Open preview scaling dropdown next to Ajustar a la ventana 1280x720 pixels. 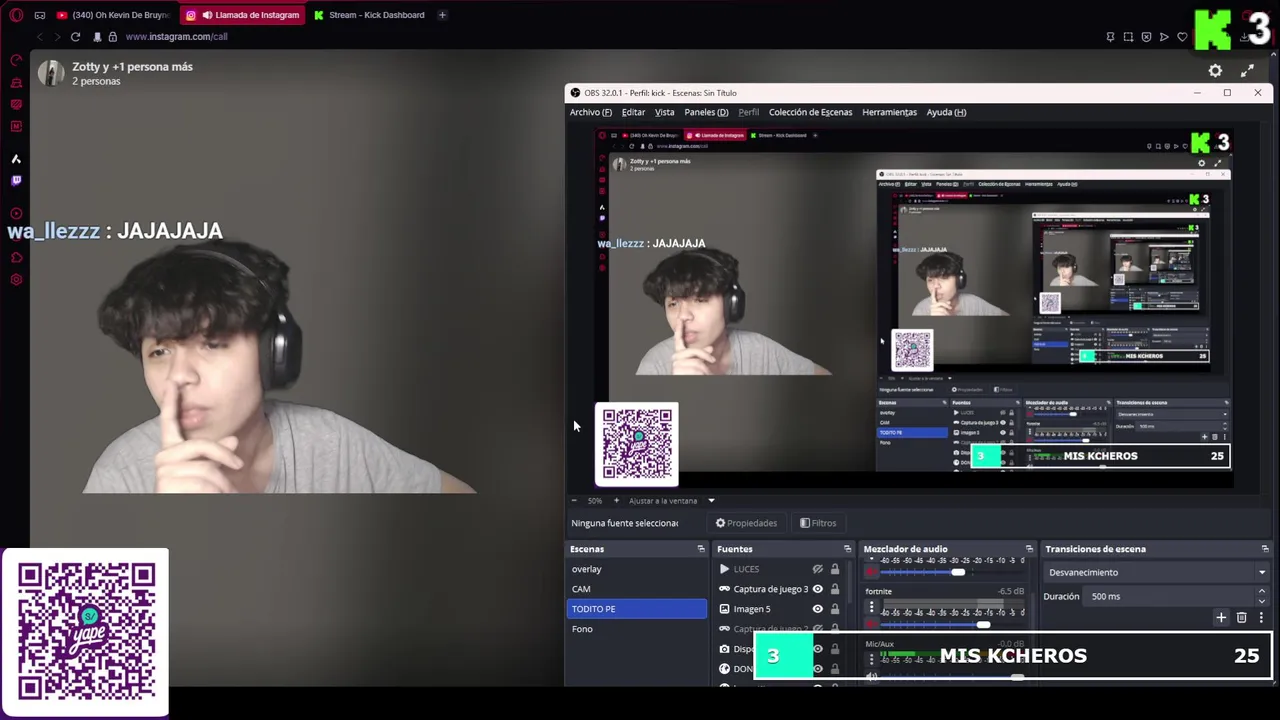(711, 500)
